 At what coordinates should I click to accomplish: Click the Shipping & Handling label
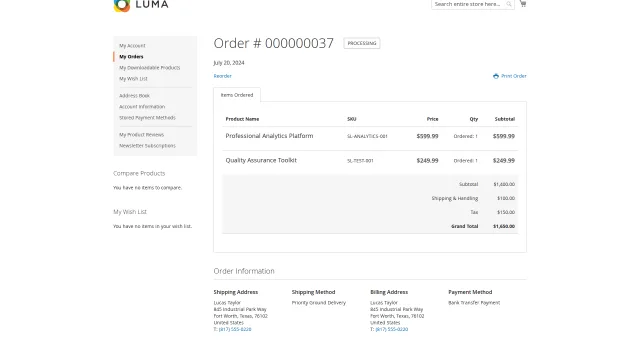point(455,198)
